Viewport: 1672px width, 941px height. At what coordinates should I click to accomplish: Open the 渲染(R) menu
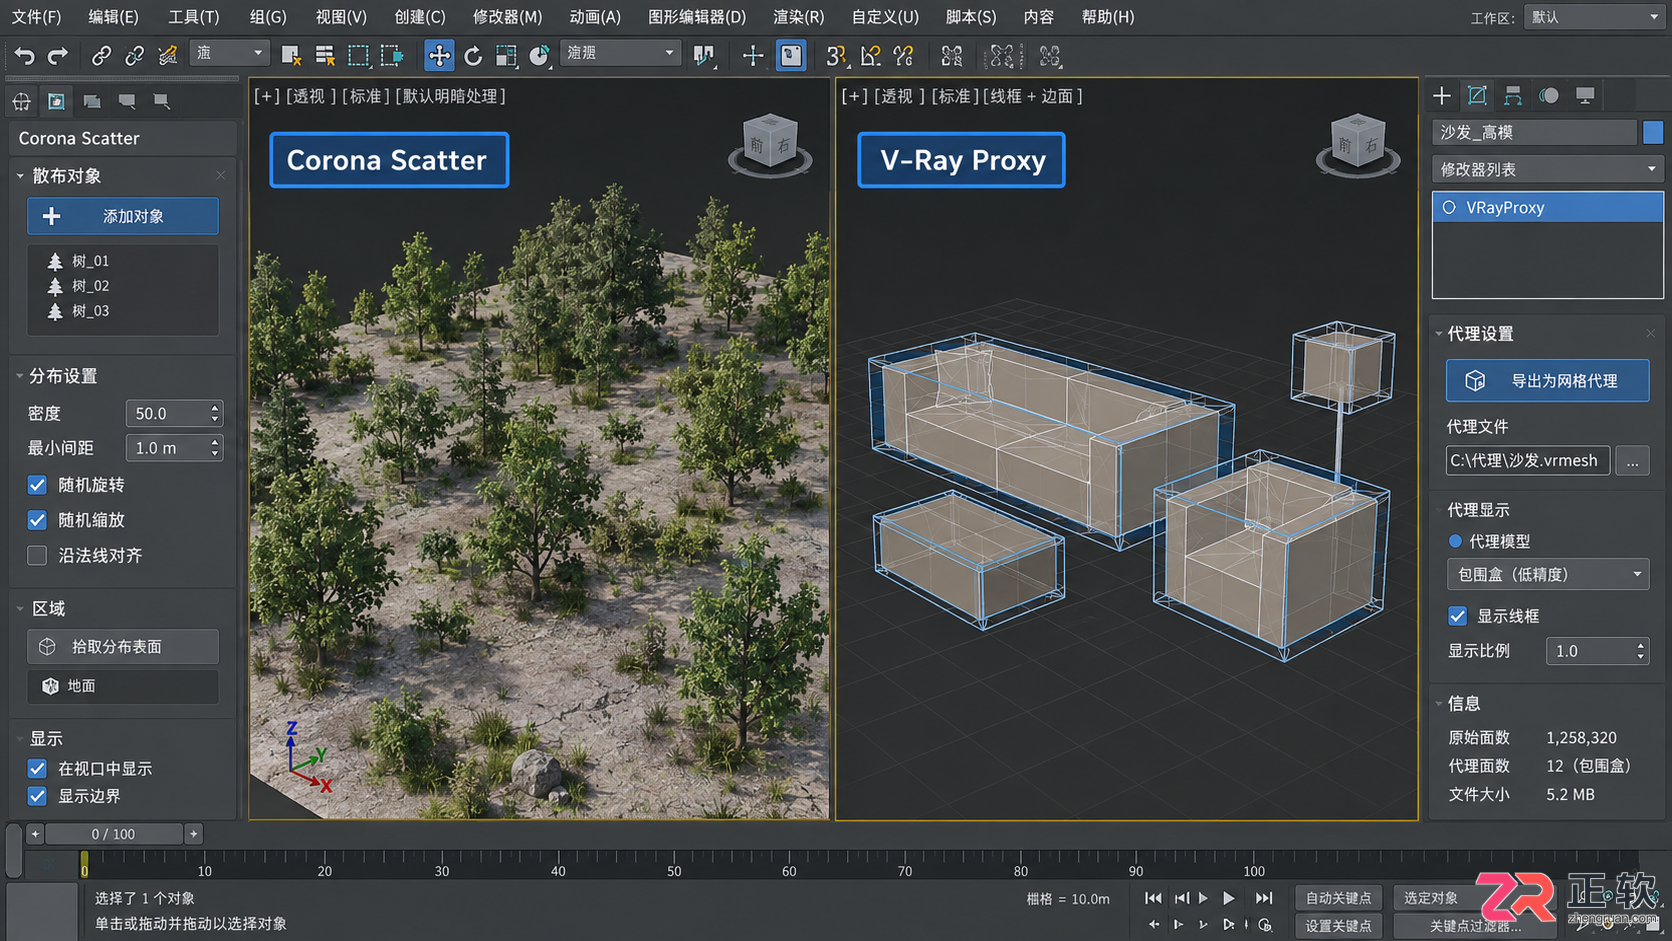799,17
